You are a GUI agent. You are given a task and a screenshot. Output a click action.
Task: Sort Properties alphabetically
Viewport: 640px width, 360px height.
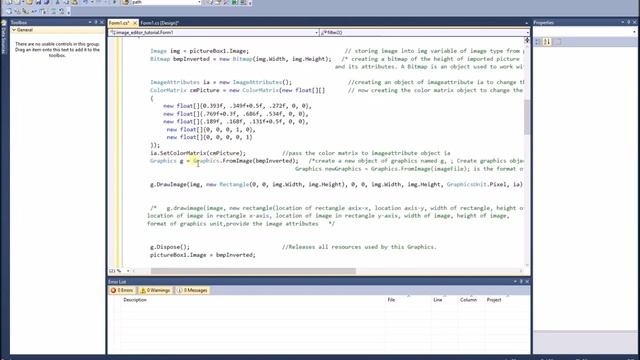point(547,42)
